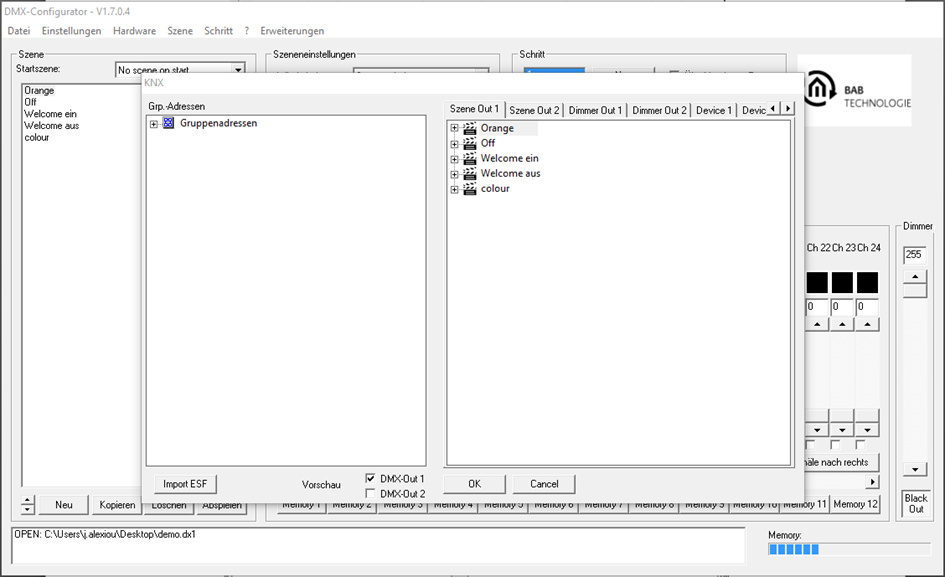The width and height of the screenshot is (945, 577).
Task: Enable the DMX-Out 2 preview checkbox
Action: (370, 493)
